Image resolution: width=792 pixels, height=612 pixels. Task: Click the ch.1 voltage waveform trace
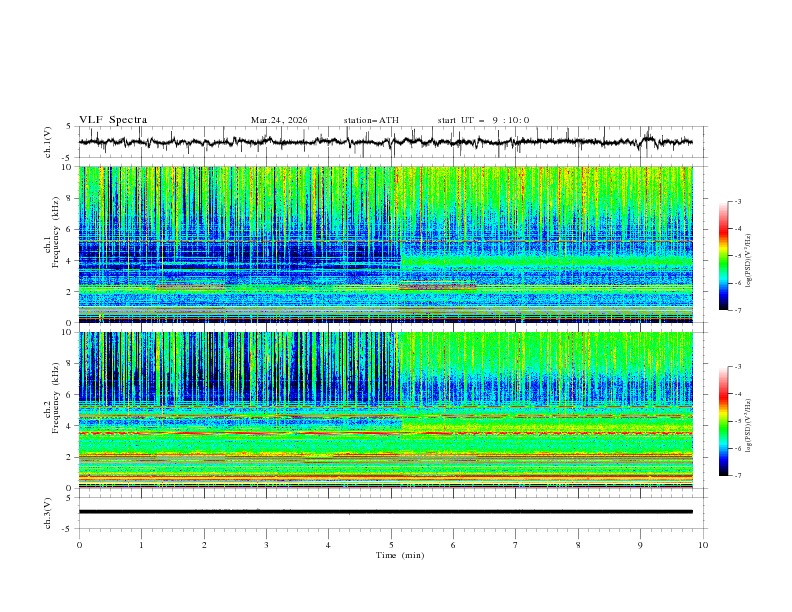pyautogui.click(x=385, y=142)
